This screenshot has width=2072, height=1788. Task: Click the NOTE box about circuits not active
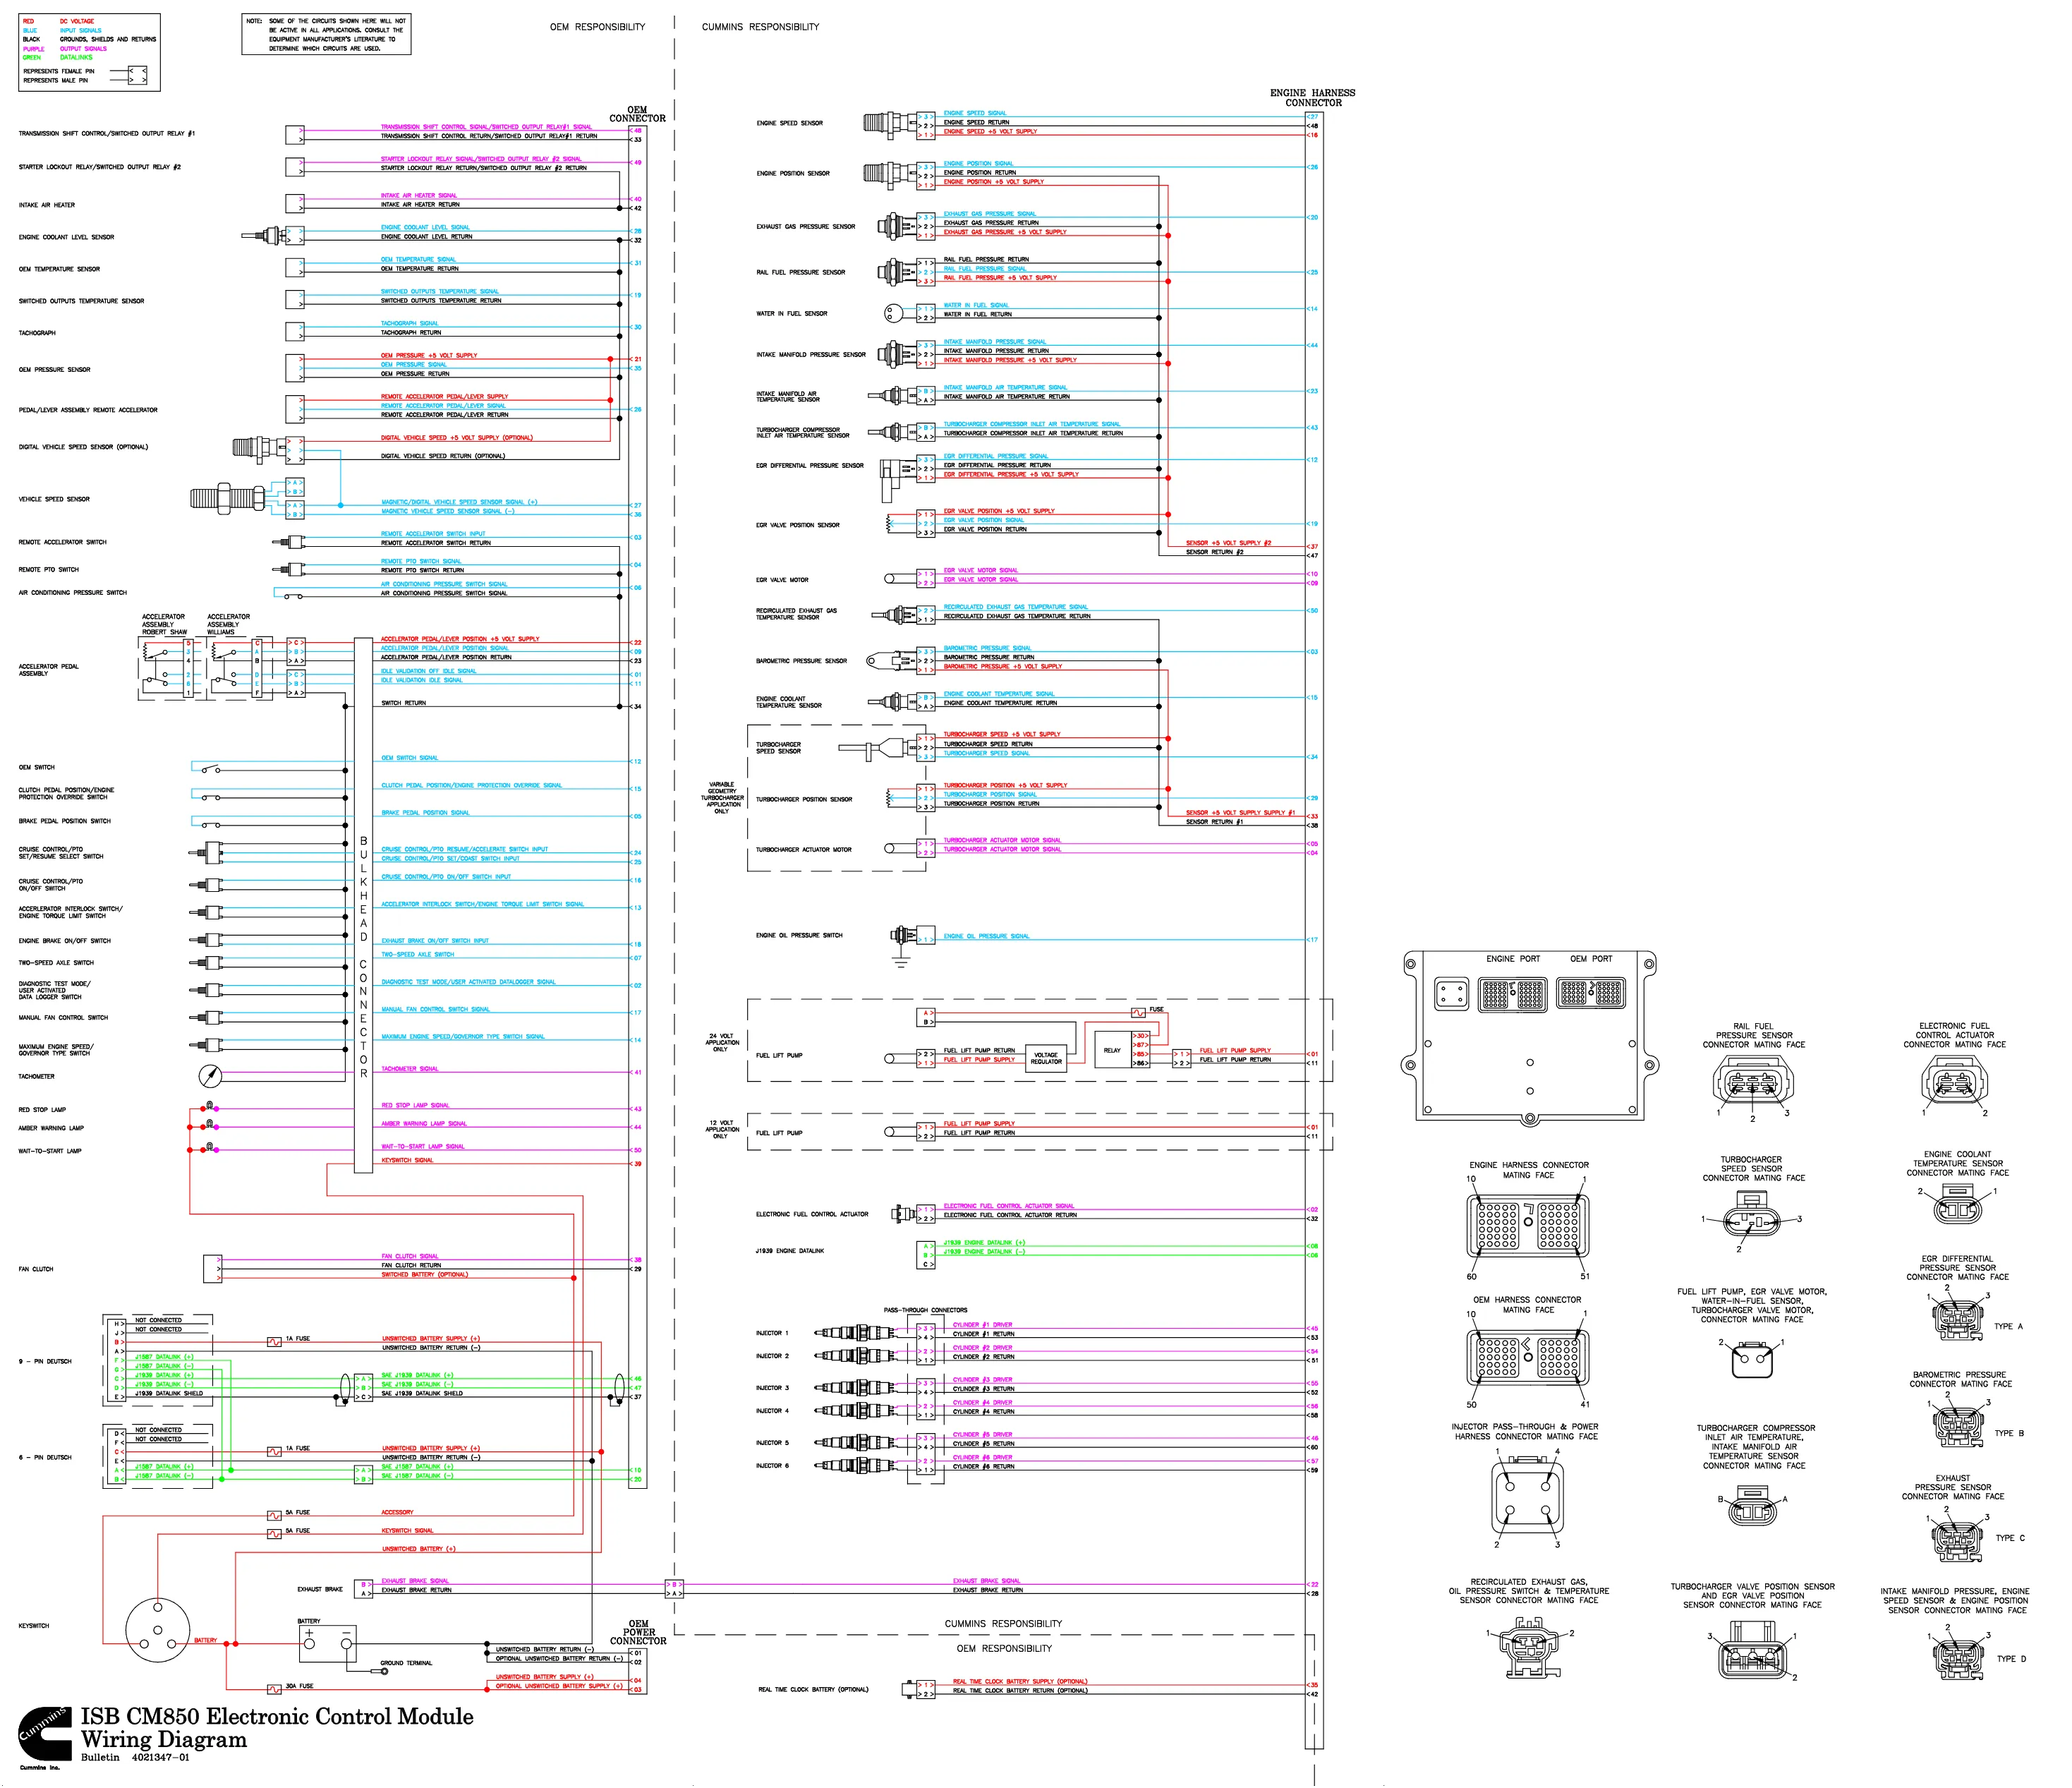pyautogui.click(x=326, y=34)
